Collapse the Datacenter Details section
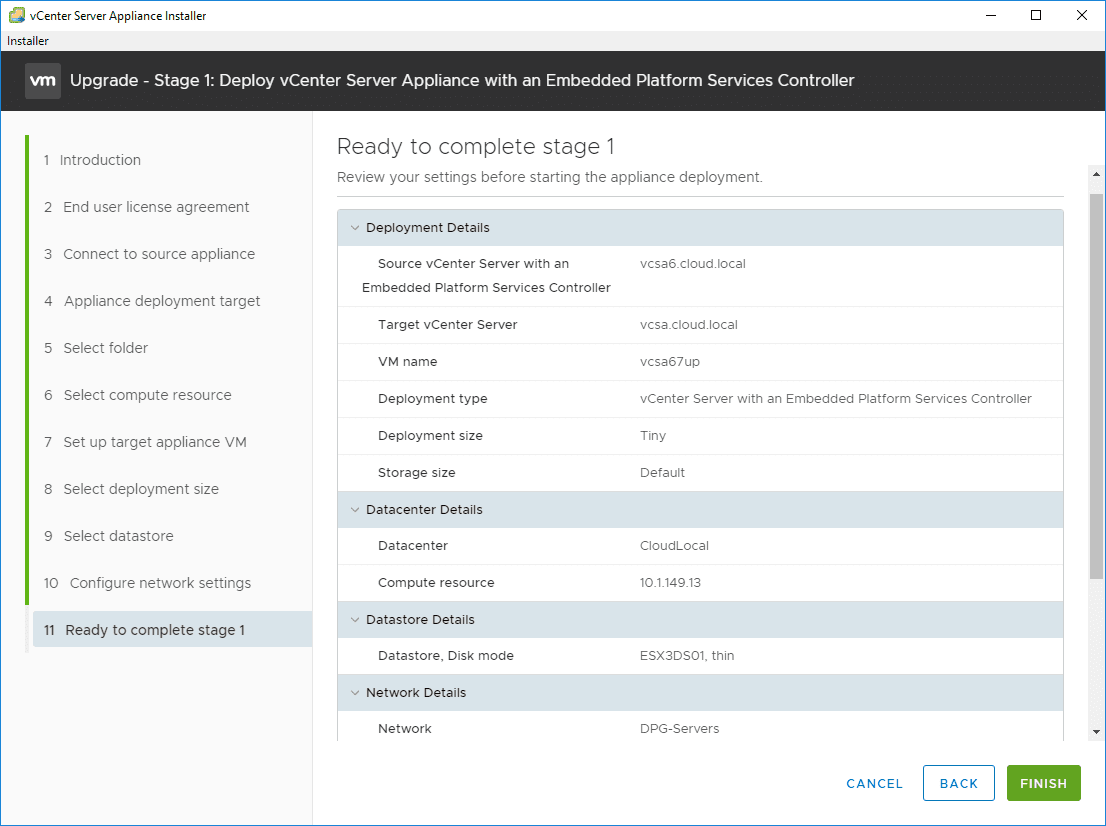Viewport: 1106px width, 826px height. point(354,510)
